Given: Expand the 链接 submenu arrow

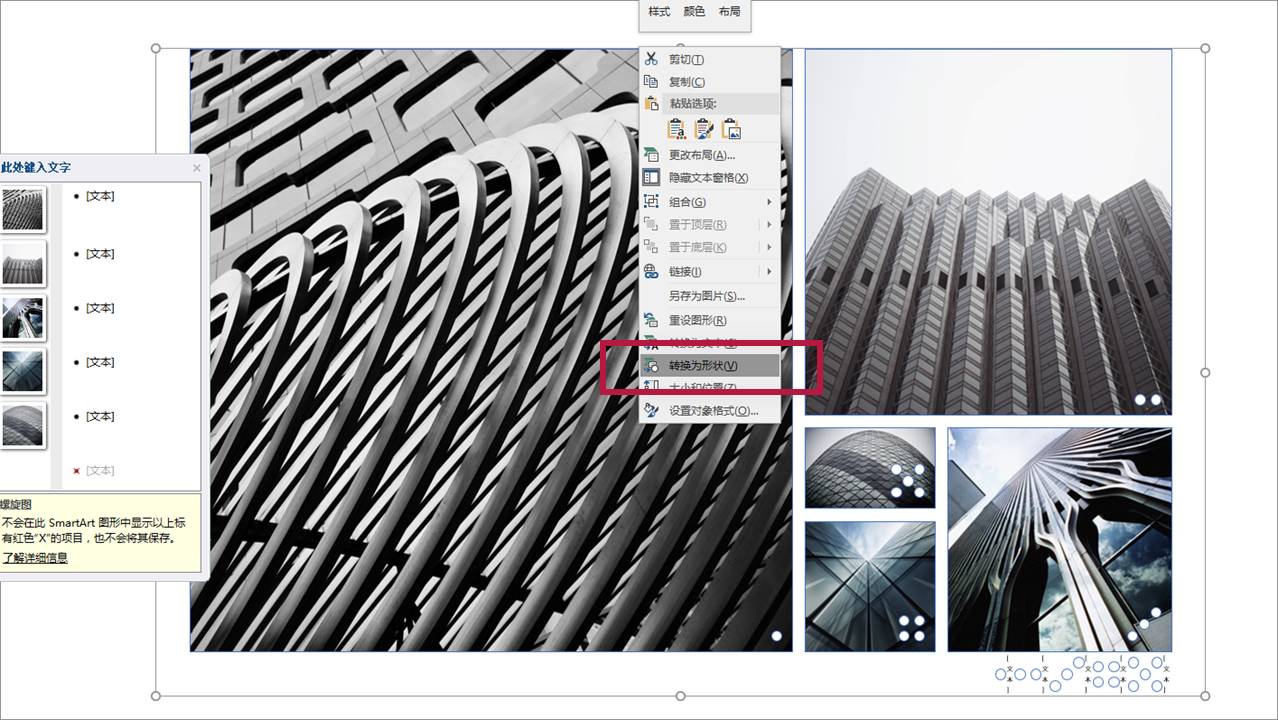Looking at the screenshot, I should 769,272.
